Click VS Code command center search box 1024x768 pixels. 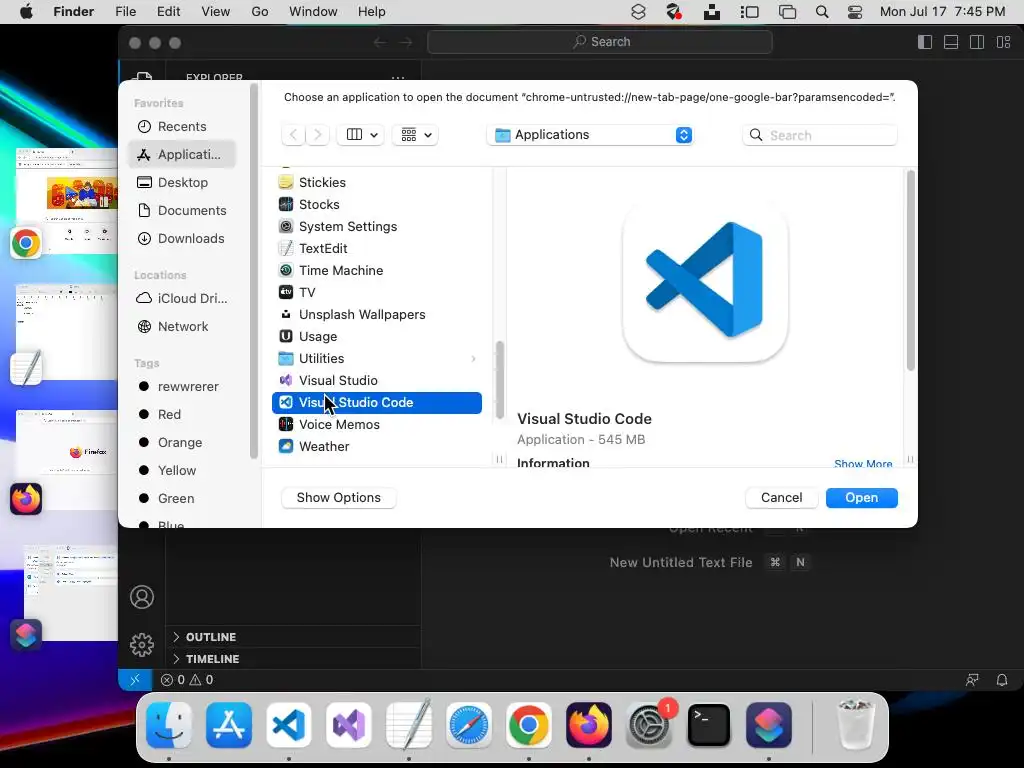tap(600, 42)
